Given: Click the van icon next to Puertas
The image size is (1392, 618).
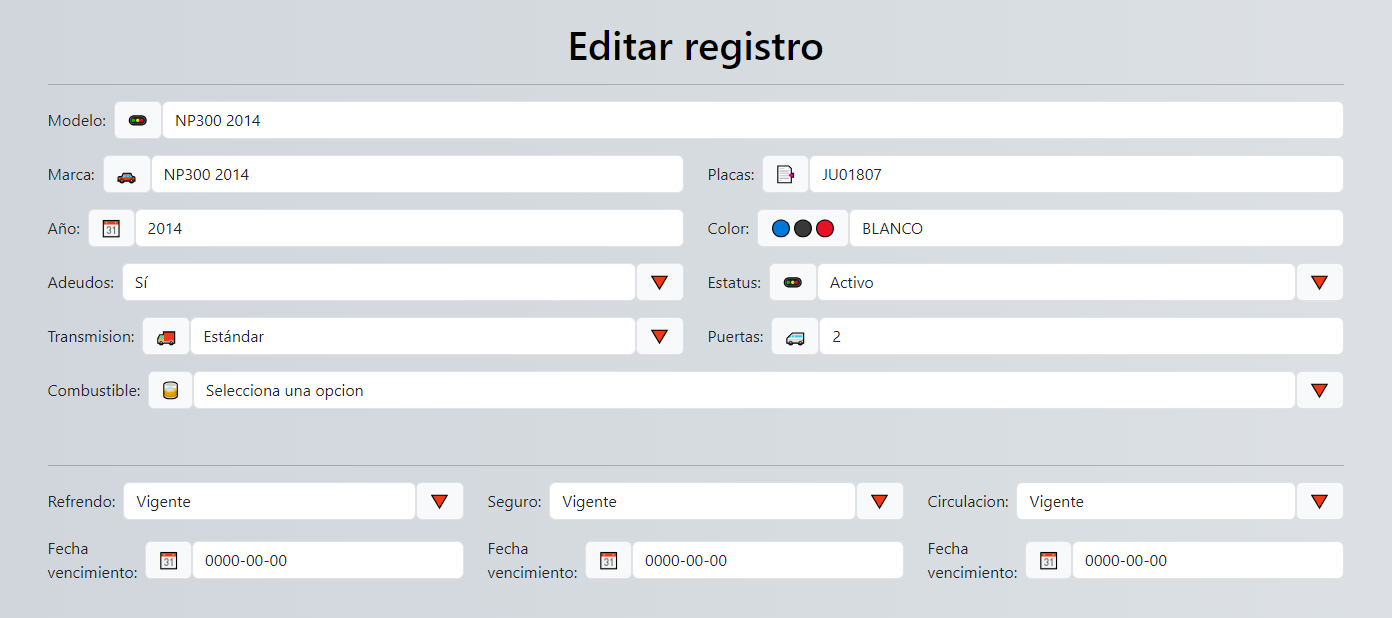Looking at the screenshot, I should (x=795, y=336).
